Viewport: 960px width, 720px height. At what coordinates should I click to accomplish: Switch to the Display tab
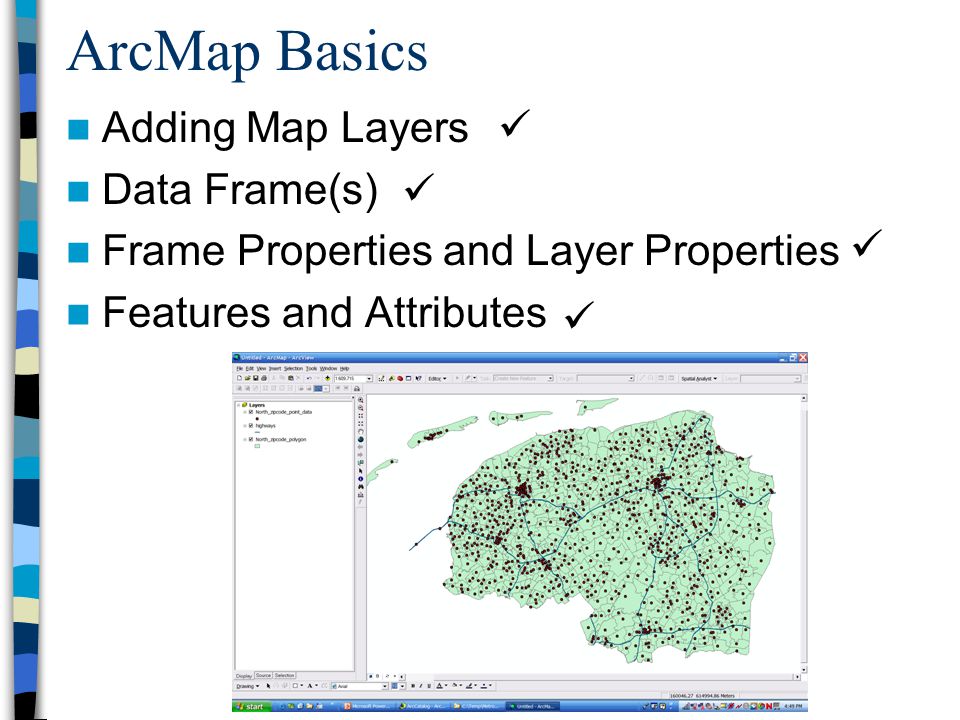(x=244, y=676)
